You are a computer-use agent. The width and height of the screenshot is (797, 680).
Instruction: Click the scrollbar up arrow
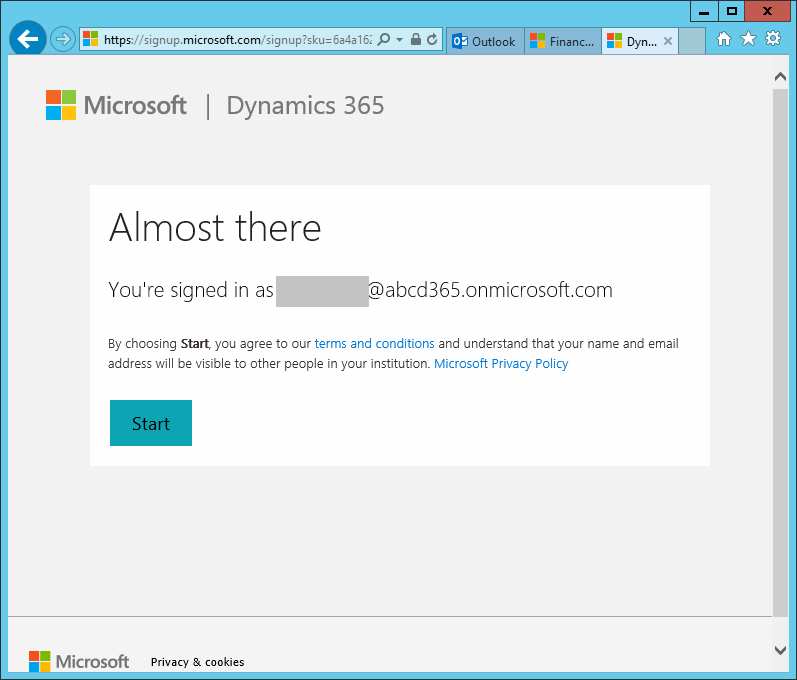[780, 77]
